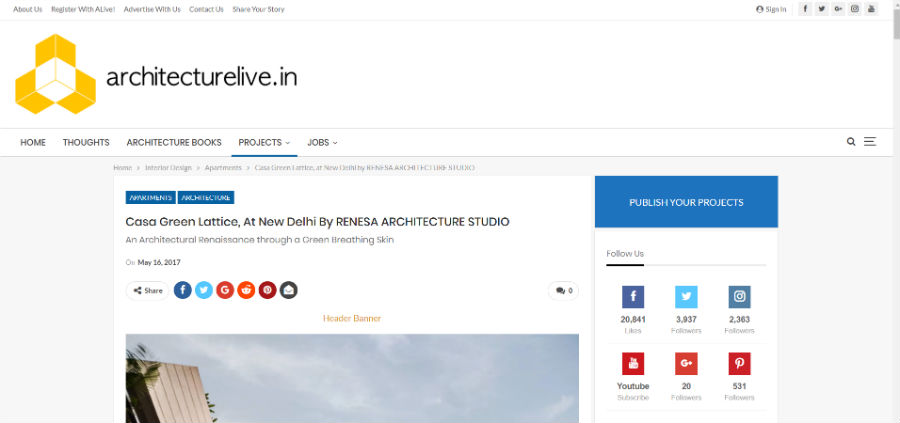
Task: Open Advertise With Us link
Action: (152, 9)
